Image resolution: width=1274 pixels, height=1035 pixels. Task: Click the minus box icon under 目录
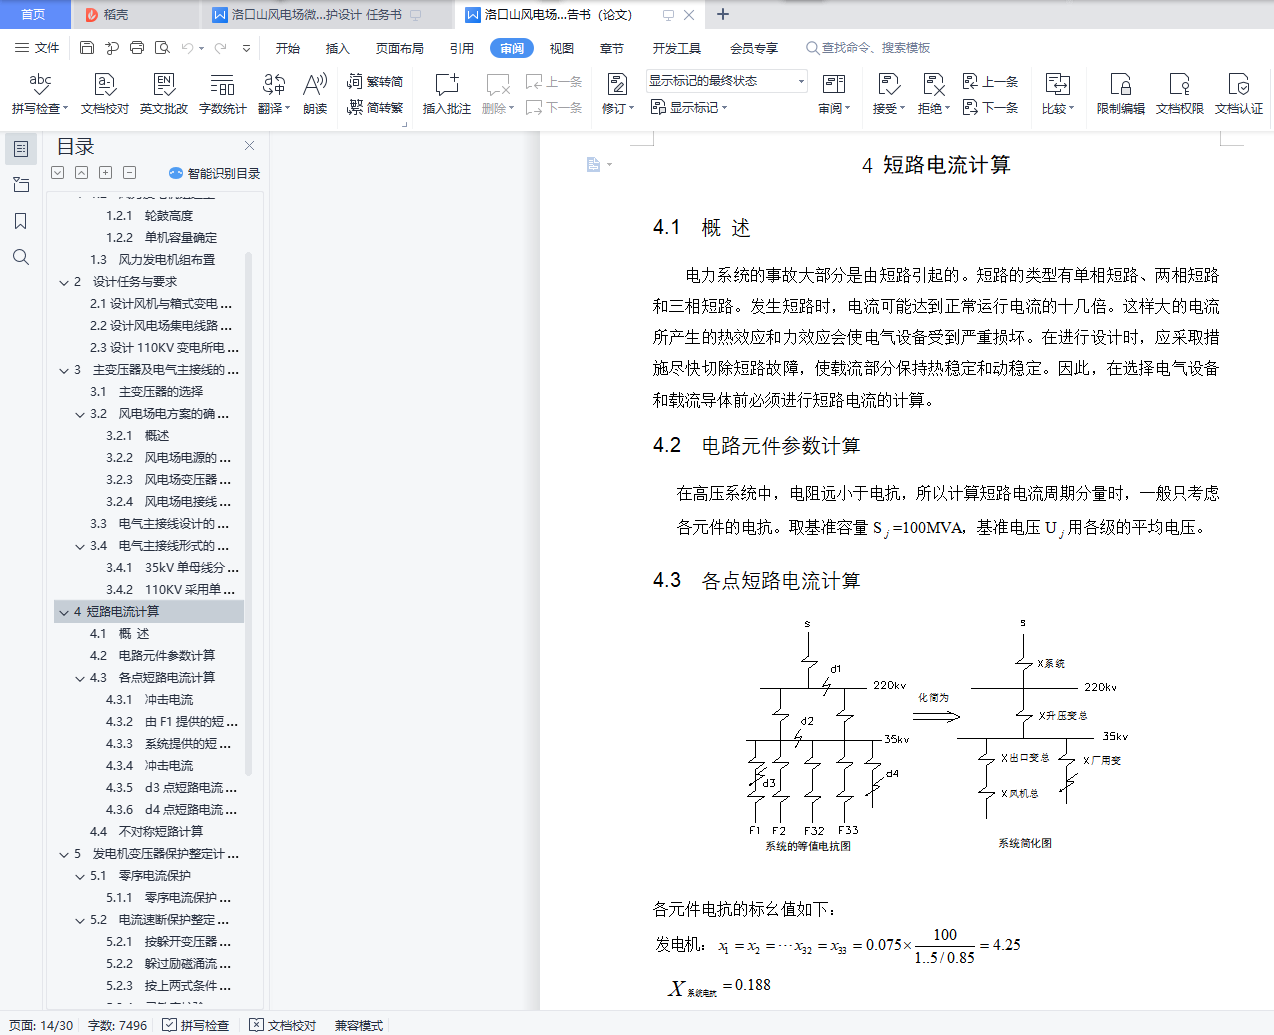[129, 173]
